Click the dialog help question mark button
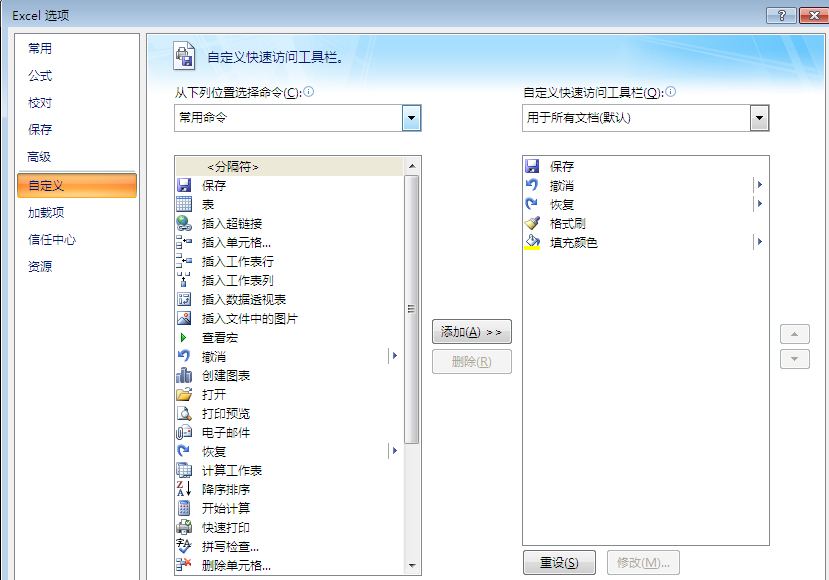The width and height of the screenshot is (829, 580). pos(781,15)
